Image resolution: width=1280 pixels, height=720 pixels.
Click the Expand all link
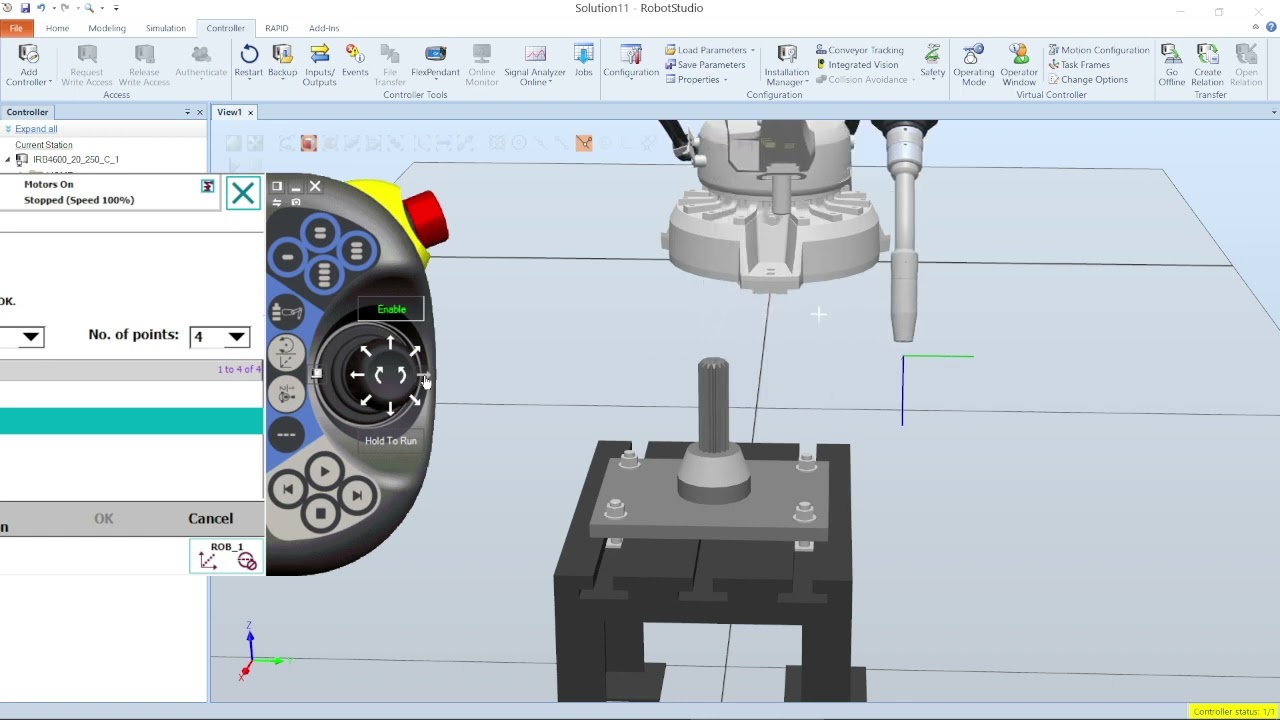[36, 129]
